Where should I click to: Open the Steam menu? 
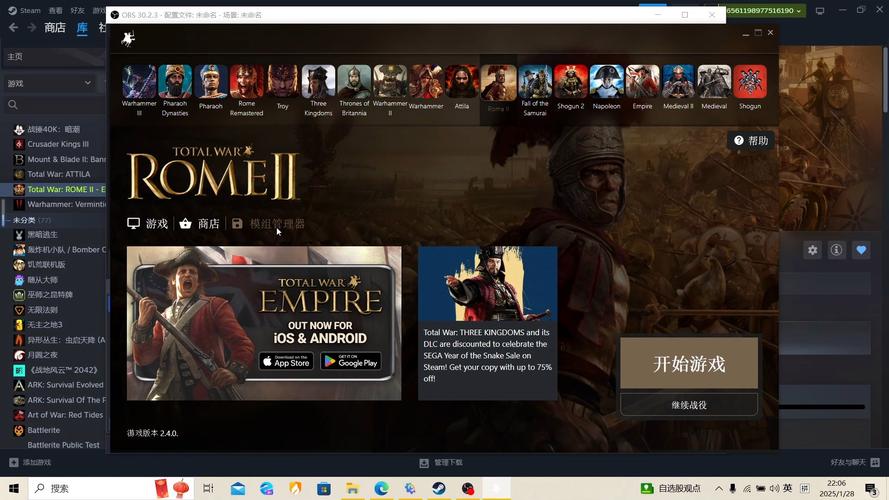point(24,10)
